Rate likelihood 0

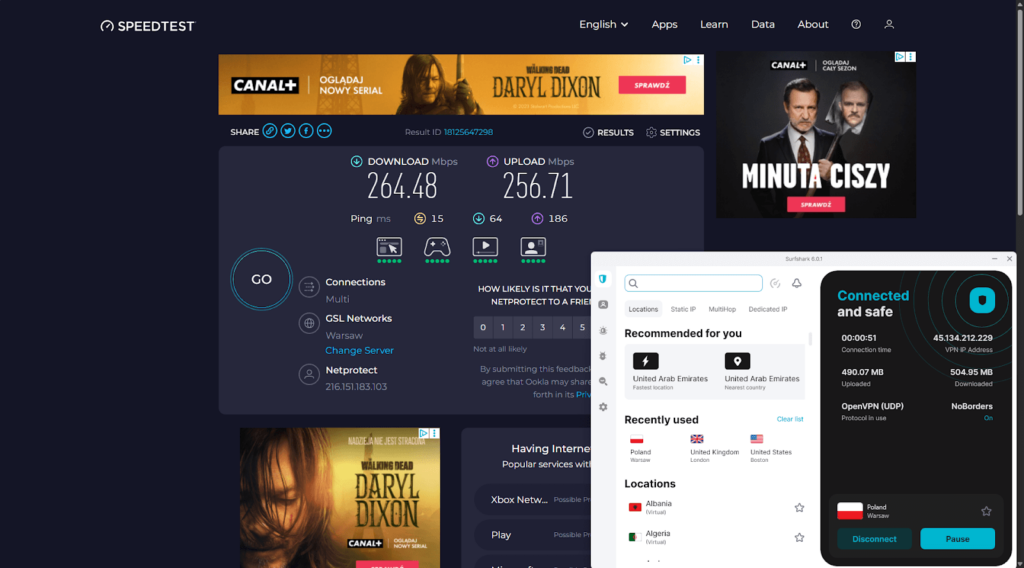(483, 327)
